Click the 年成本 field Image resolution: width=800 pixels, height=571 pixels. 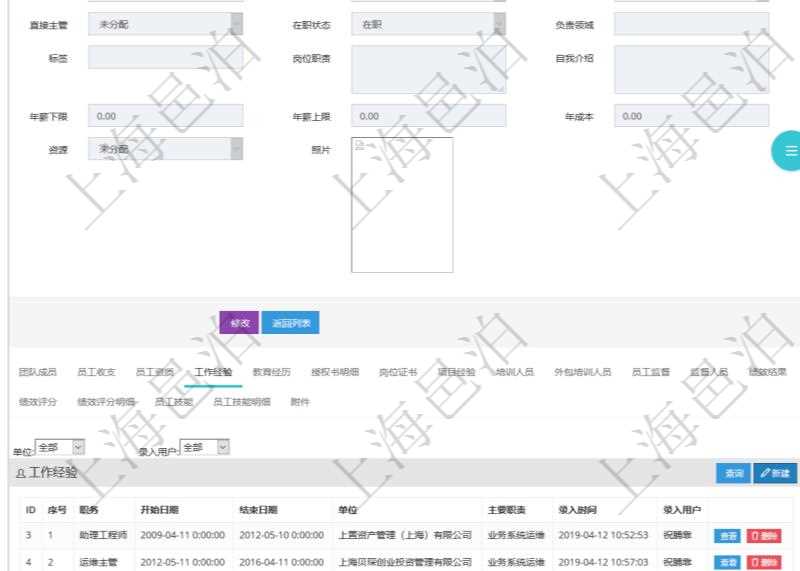691,116
